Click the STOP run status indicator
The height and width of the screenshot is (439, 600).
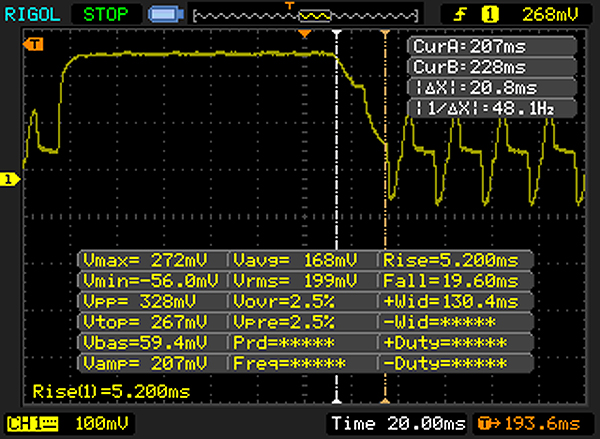pos(106,15)
